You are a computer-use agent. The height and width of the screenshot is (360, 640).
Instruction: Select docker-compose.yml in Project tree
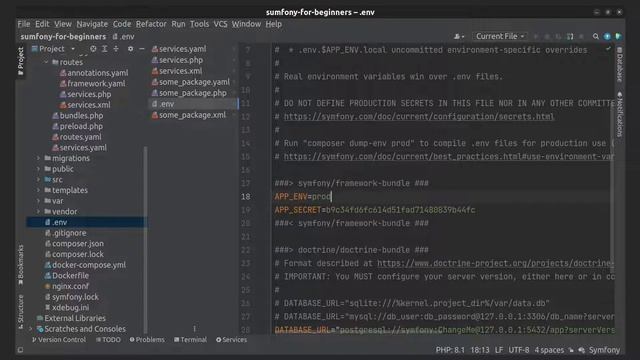click(85, 264)
